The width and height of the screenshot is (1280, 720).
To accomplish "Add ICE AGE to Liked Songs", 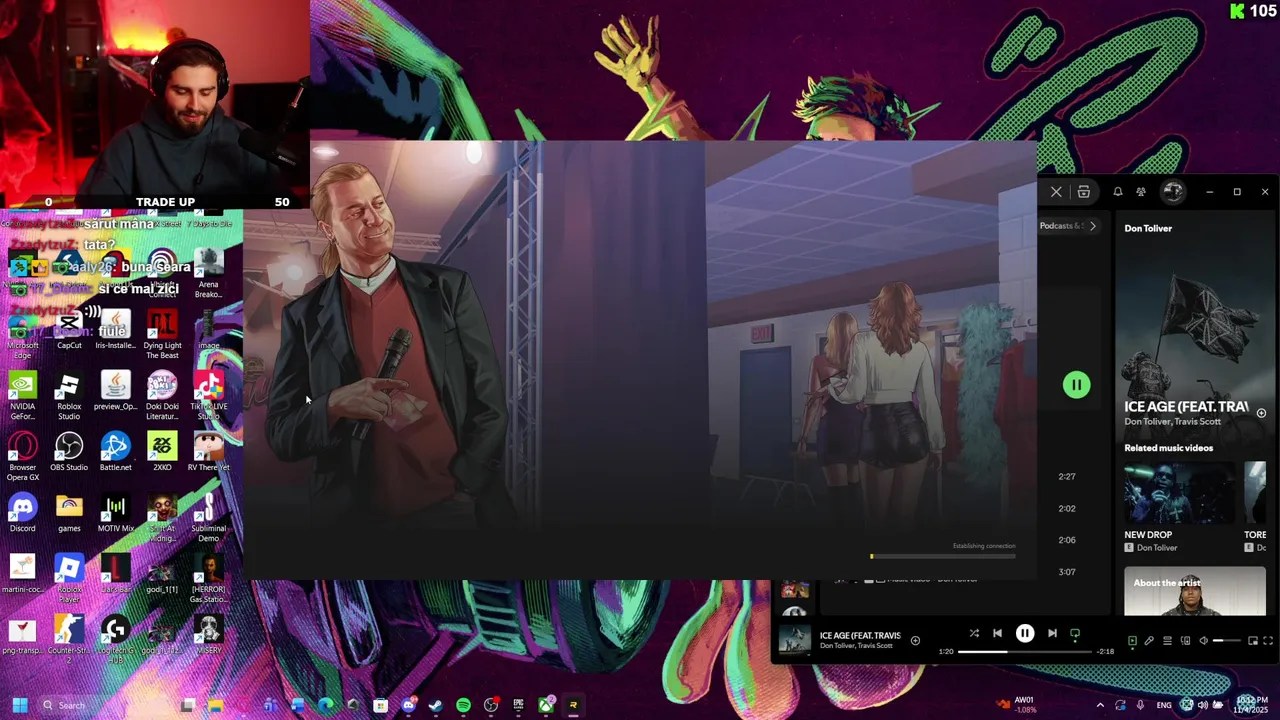I will tap(915, 640).
